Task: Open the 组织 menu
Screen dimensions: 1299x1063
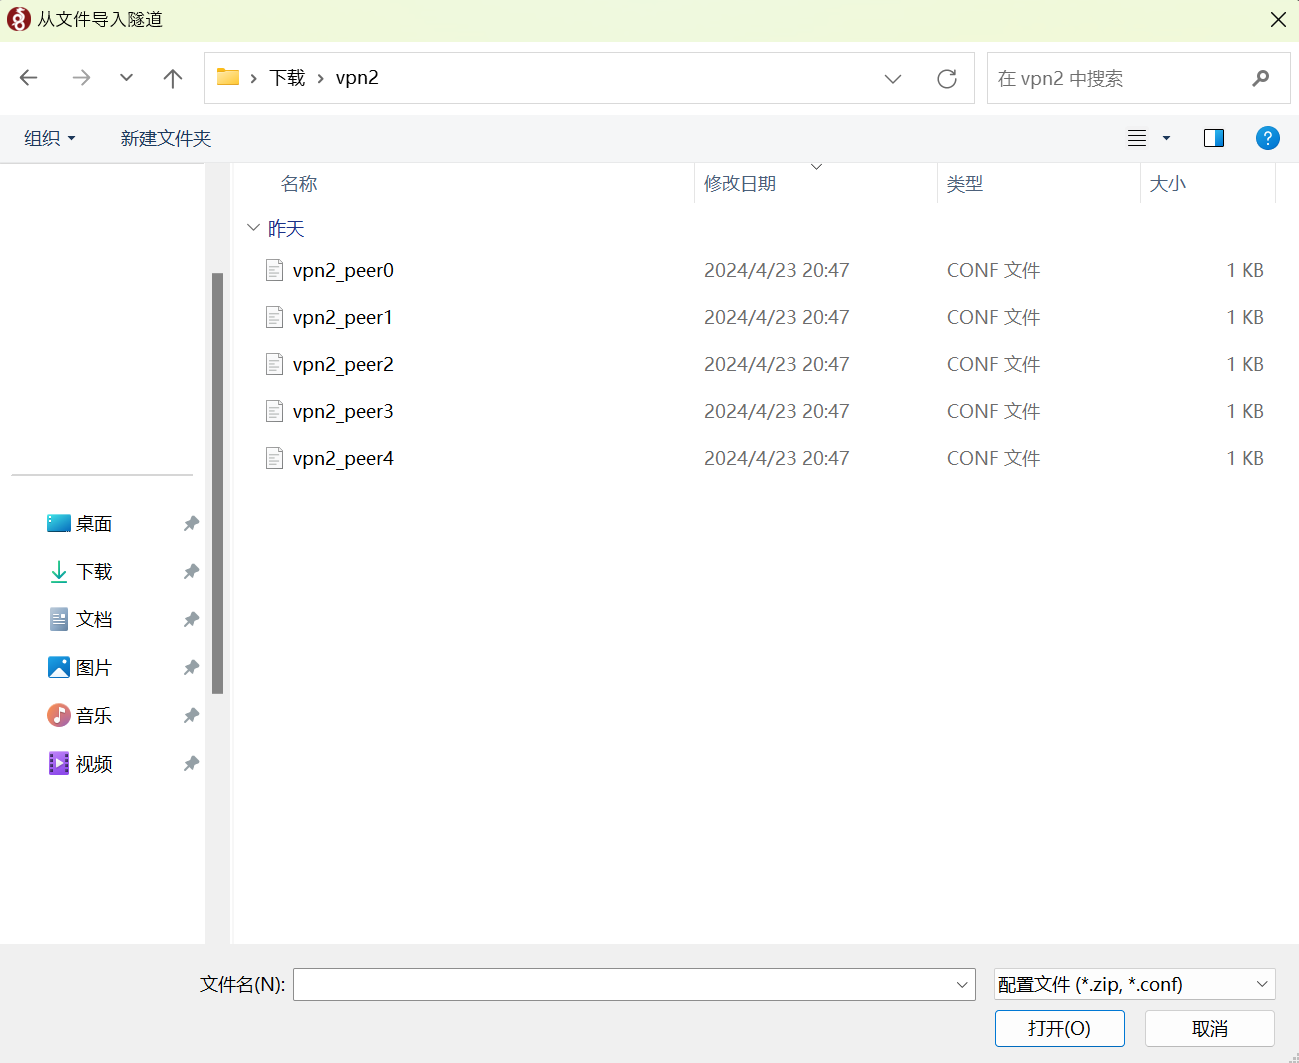Action: [50, 138]
